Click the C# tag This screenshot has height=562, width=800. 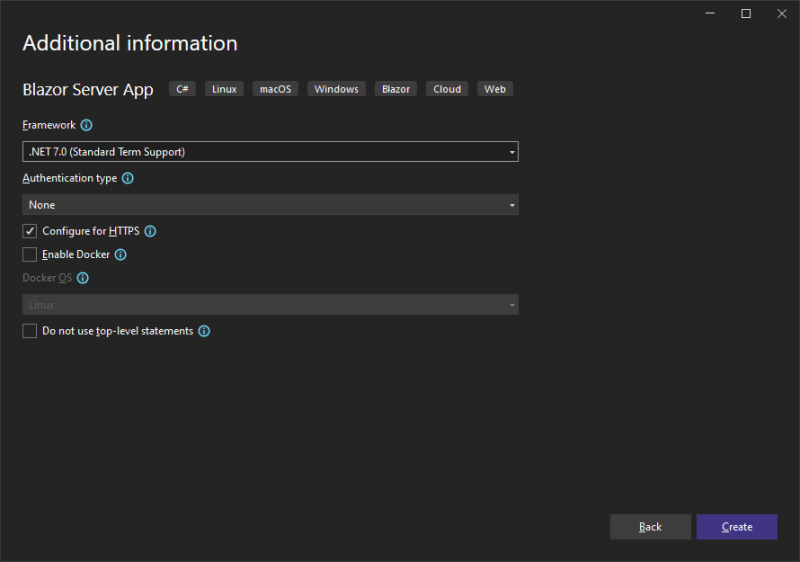pos(182,89)
